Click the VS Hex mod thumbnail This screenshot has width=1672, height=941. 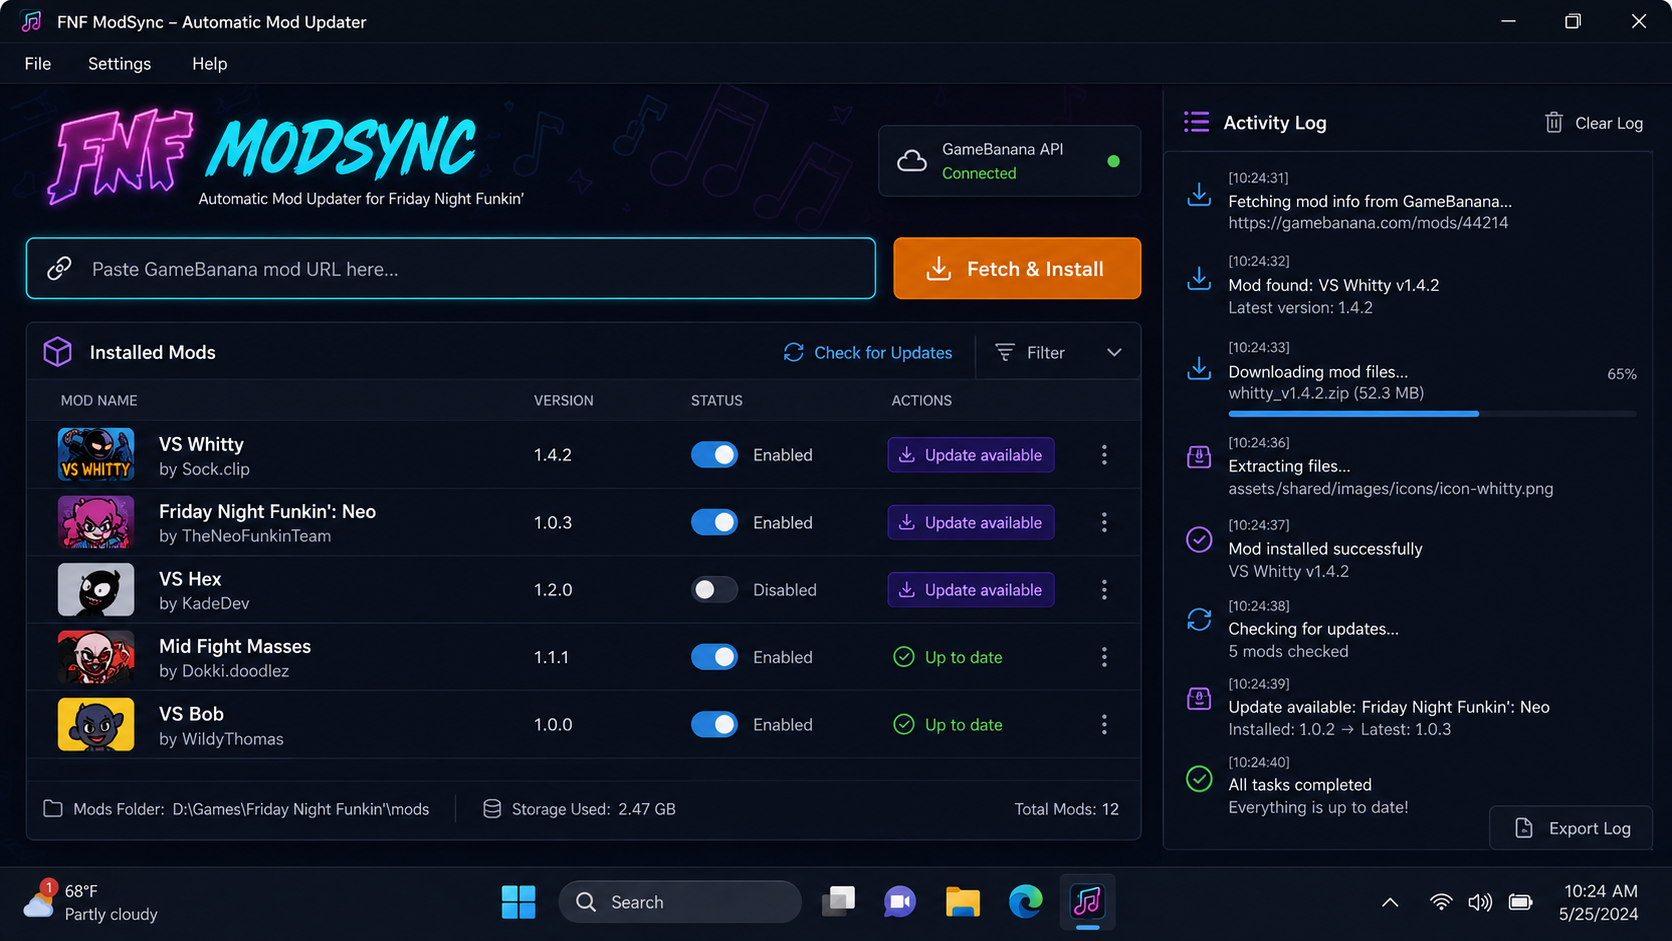(96, 589)
